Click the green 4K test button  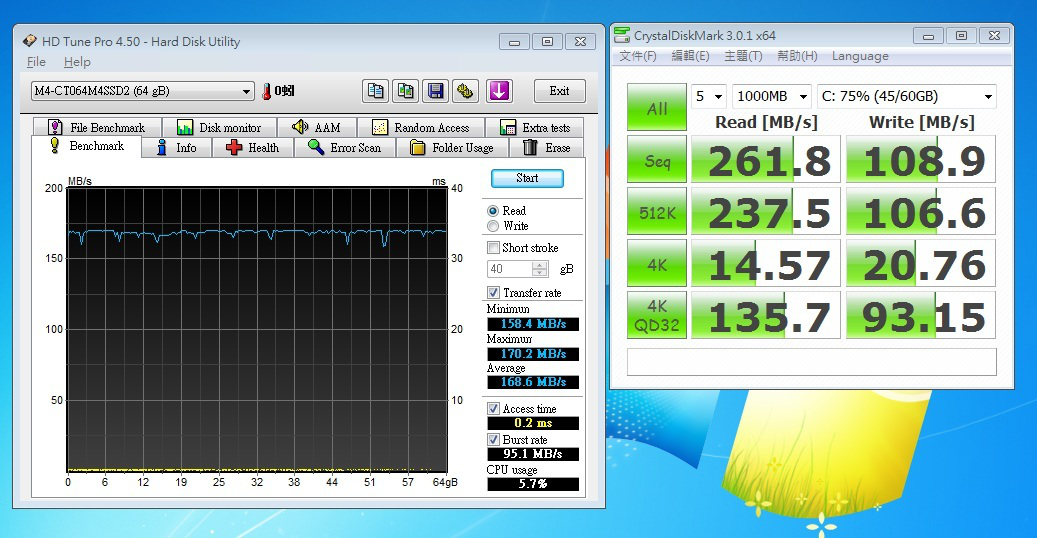point(657,263)
